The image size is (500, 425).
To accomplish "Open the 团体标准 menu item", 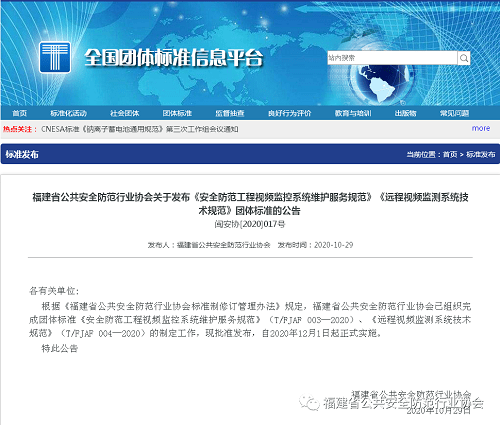I will 177,113.
